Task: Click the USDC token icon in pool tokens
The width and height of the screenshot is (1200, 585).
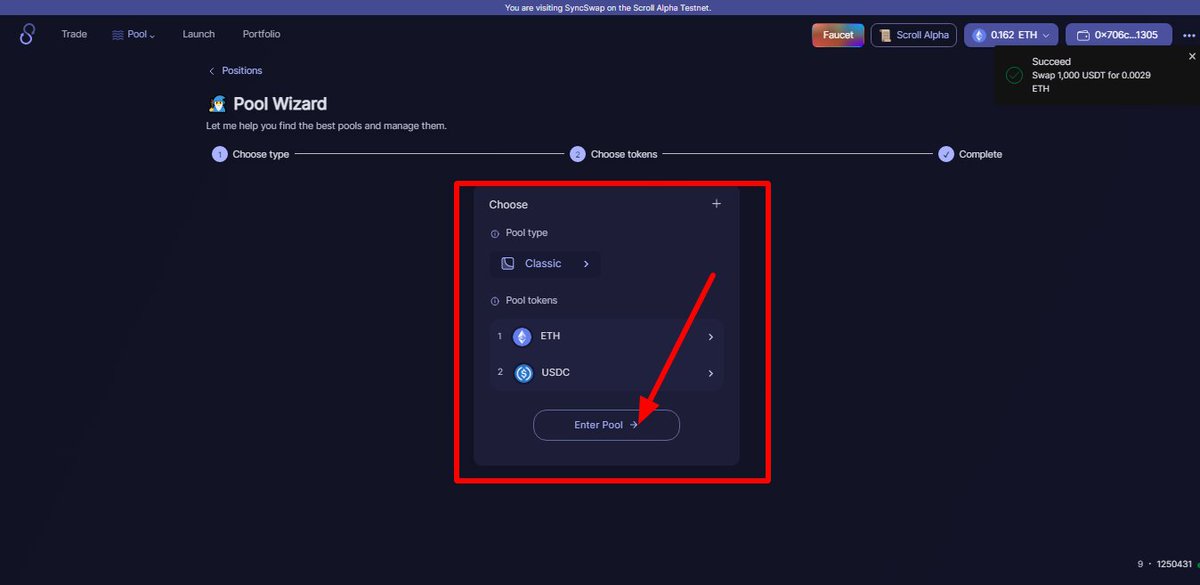Action: point(523,372)
